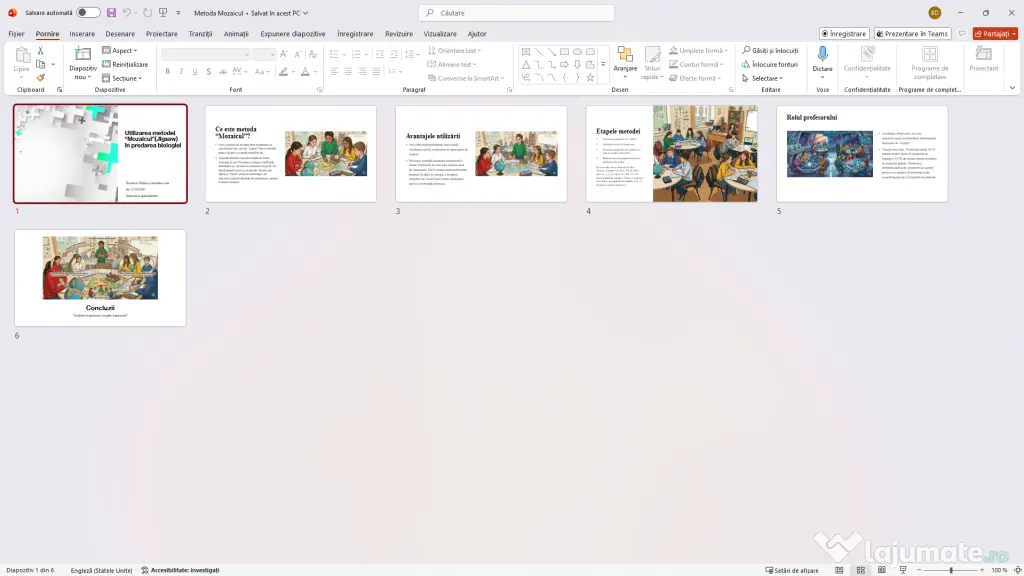Open Orientare text dropdown
The width and height of the screenshot is (1024, 576).
(x=455, y=50)
